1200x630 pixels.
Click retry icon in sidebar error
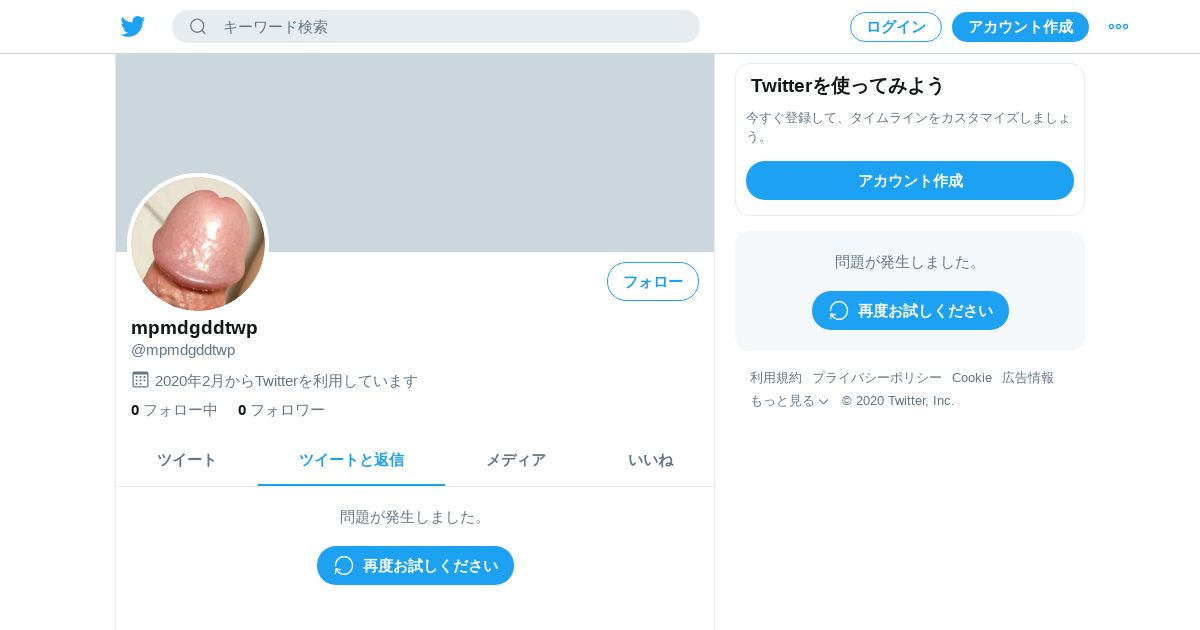click(x=839, y=311)
